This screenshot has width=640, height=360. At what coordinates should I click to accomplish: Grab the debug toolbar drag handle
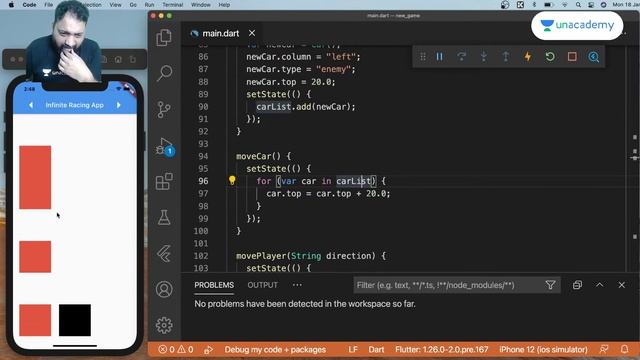[x=423, y=57]
